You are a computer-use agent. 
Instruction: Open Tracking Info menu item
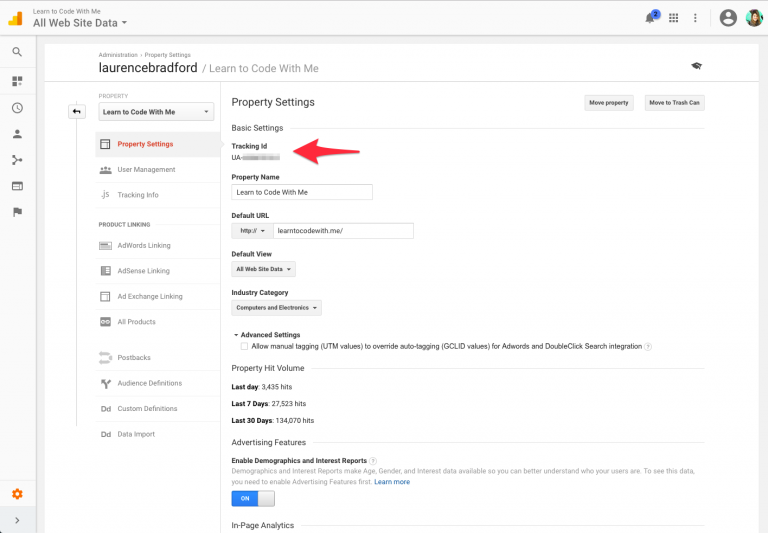point(157,195)
